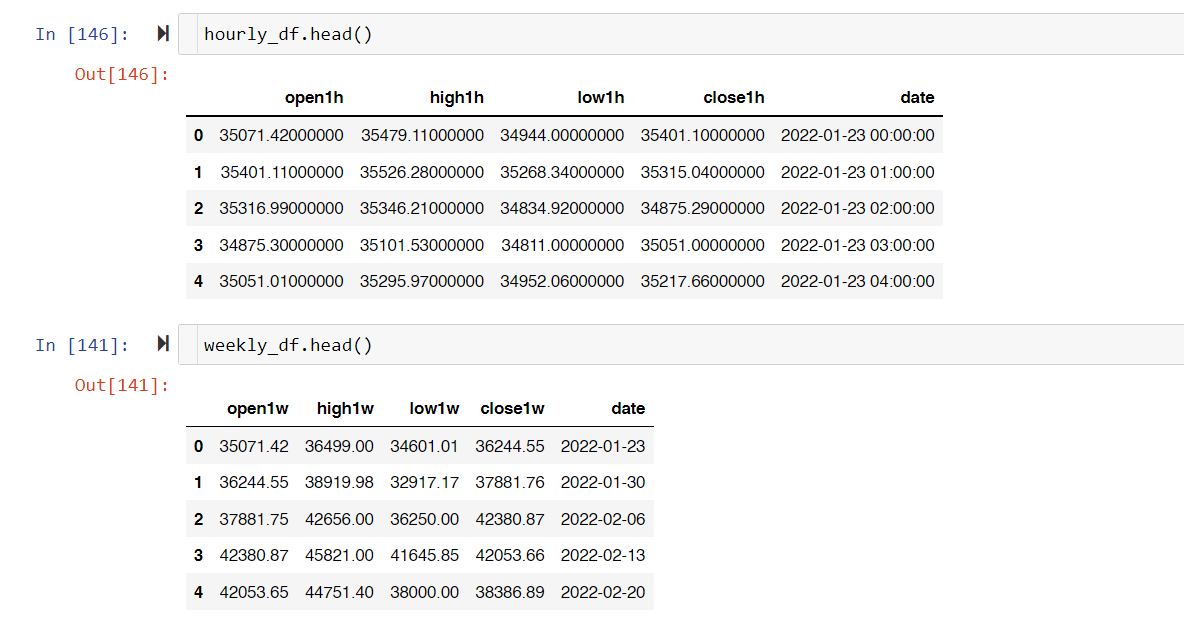Click the open1w column header
Image resolution: width=1184 pixels, height=622 pixels.
257,408
